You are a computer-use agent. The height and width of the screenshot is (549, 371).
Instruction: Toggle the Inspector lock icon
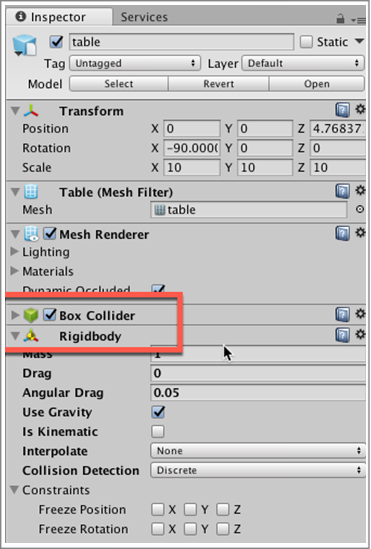click(340, 19)
